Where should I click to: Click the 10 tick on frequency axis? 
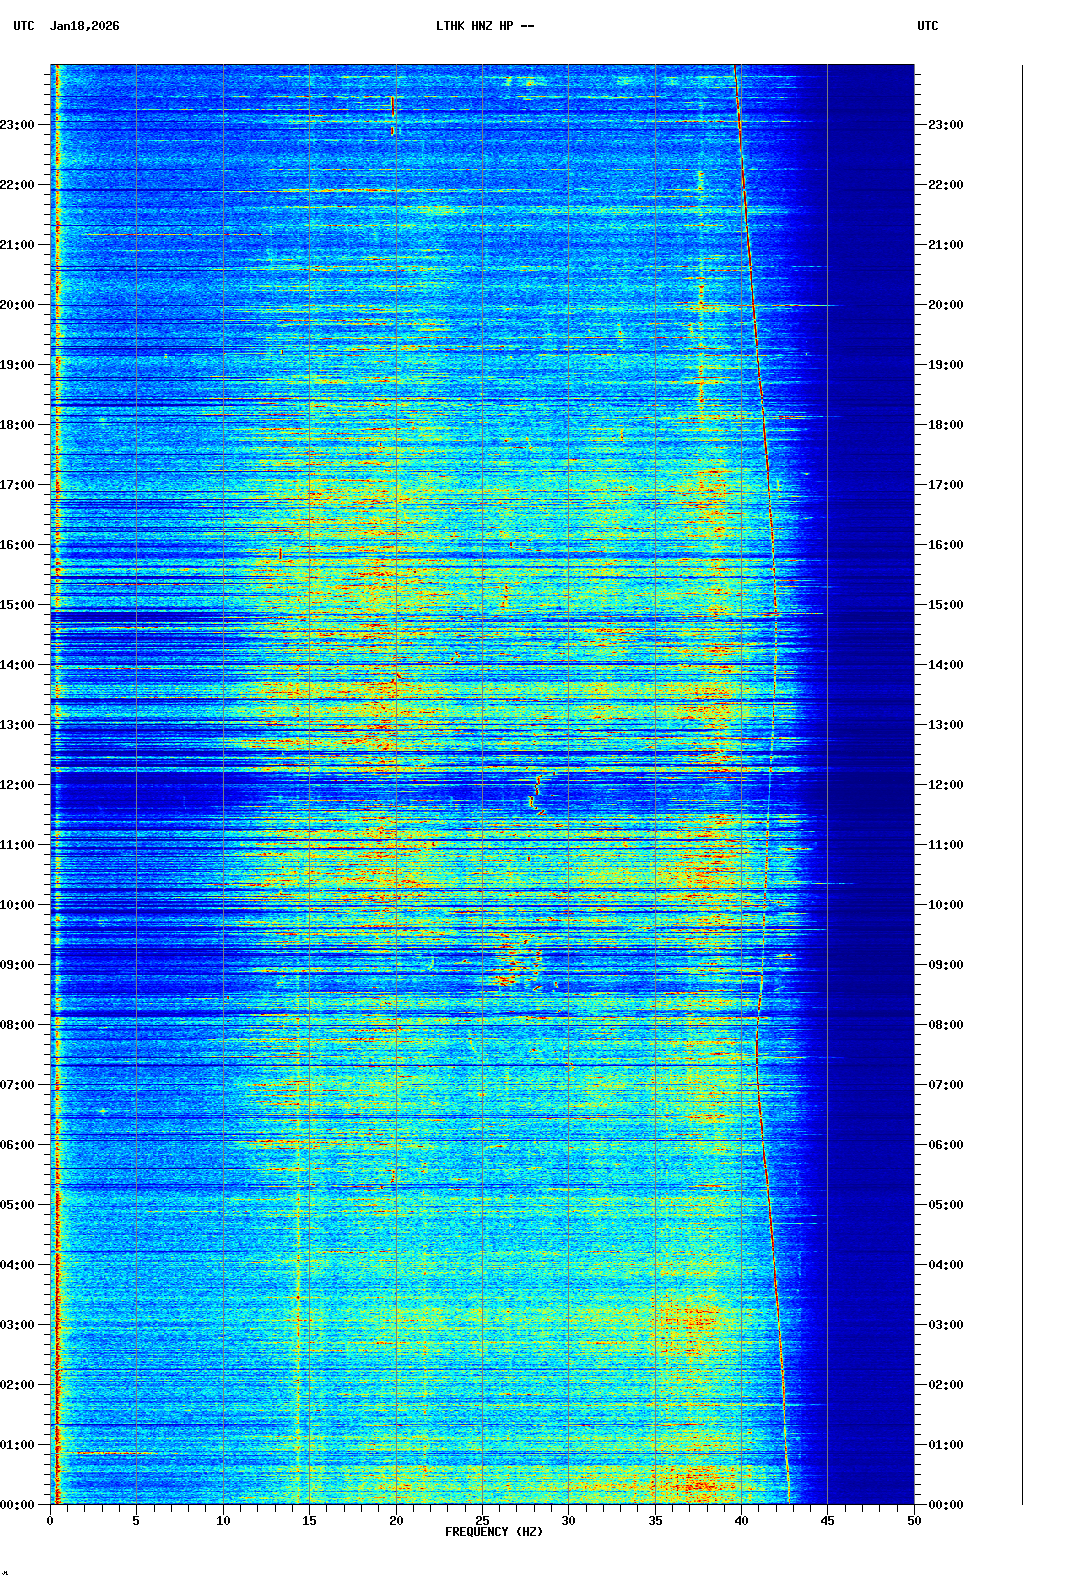(223, 1521)
